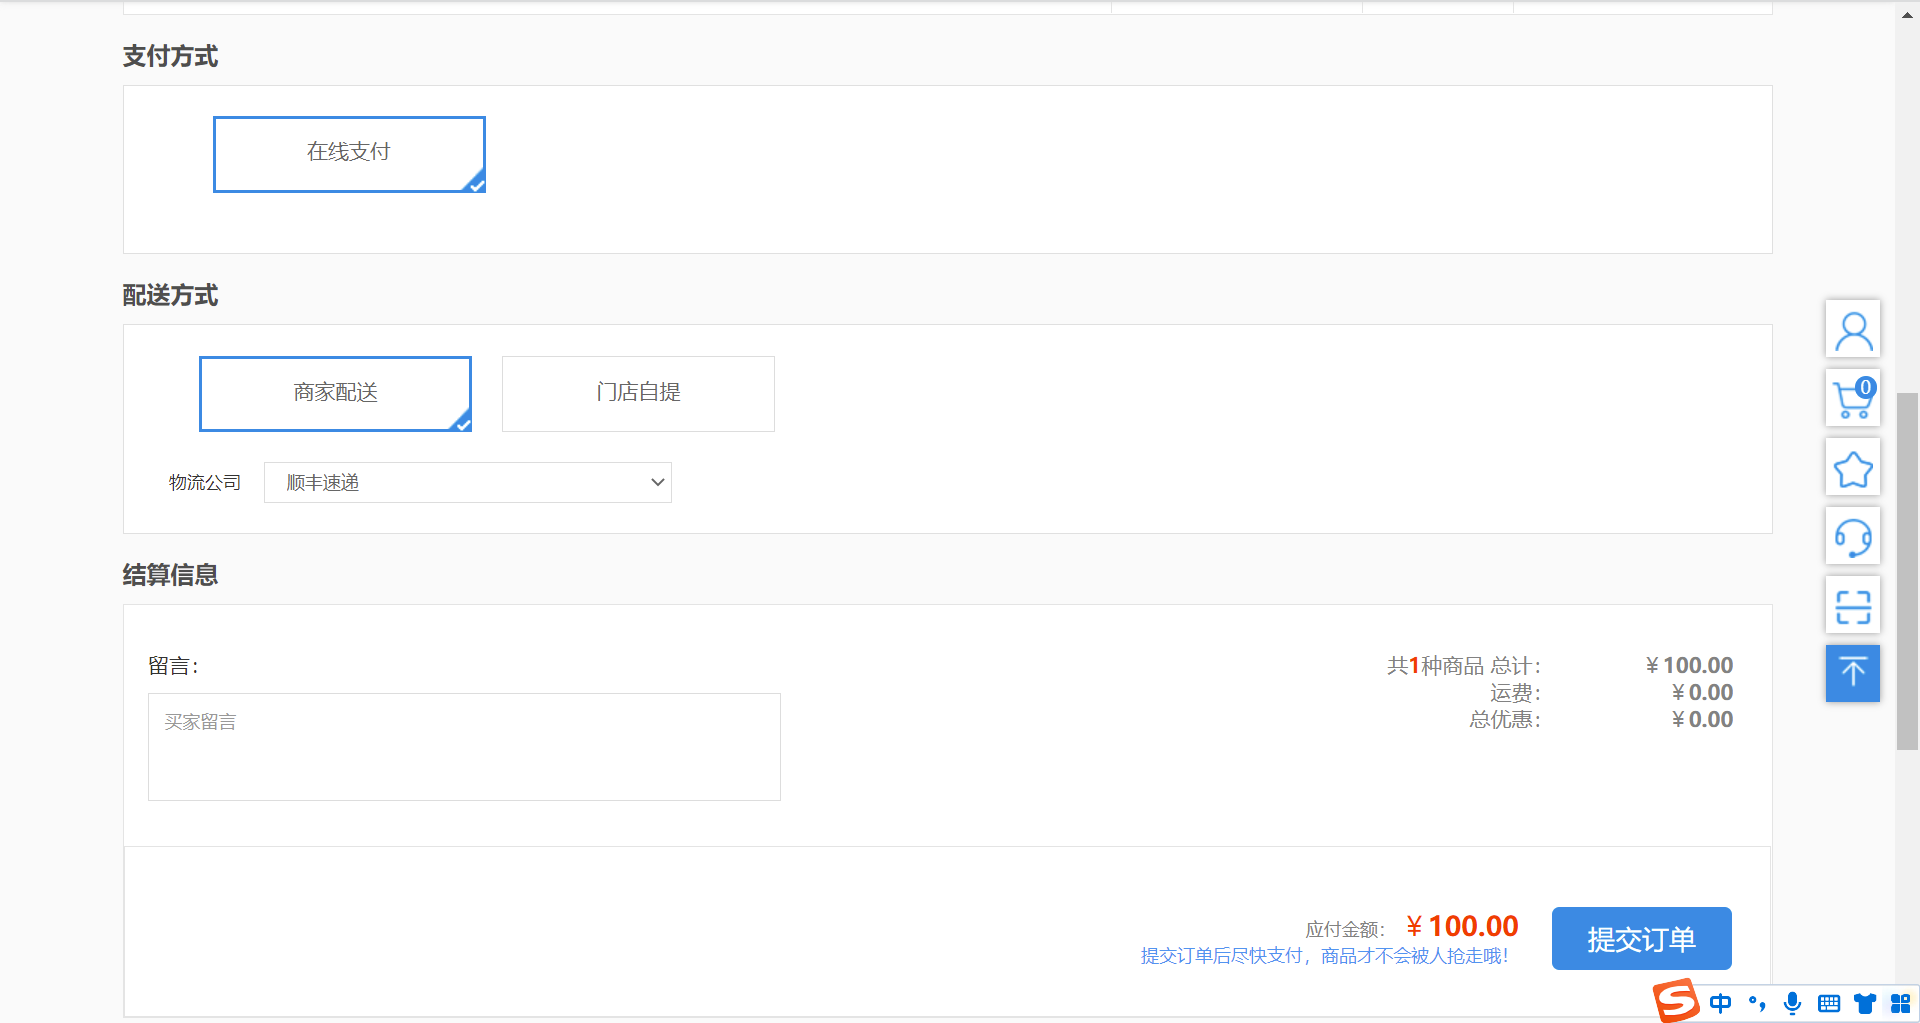This screenshot has height=1023, width=1920.
Task: Click the 买家留言 message text box
Action: (464, 746)
